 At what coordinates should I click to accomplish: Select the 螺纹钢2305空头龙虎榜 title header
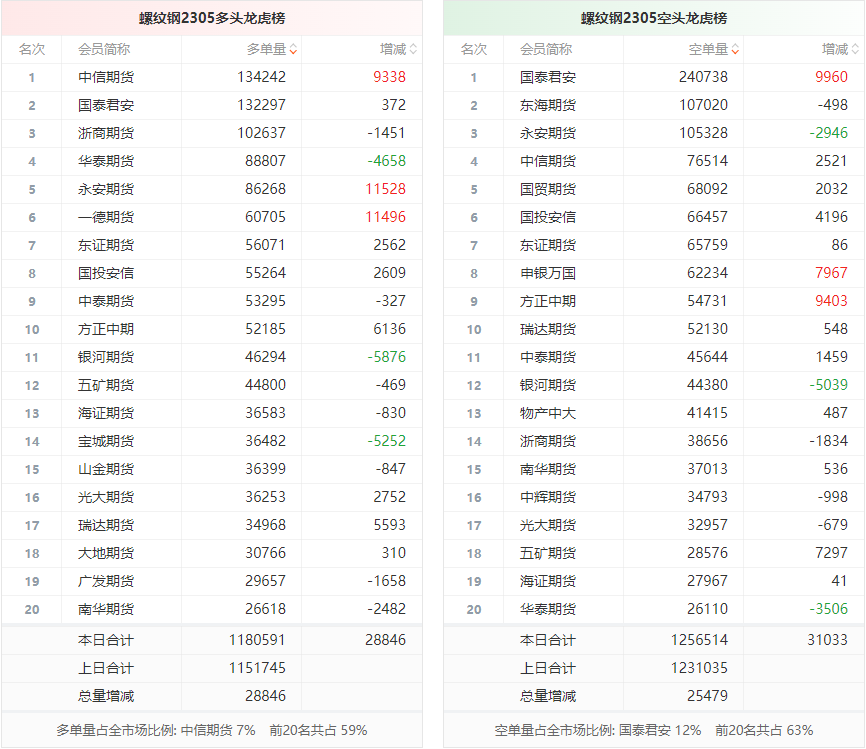point(654,18)
